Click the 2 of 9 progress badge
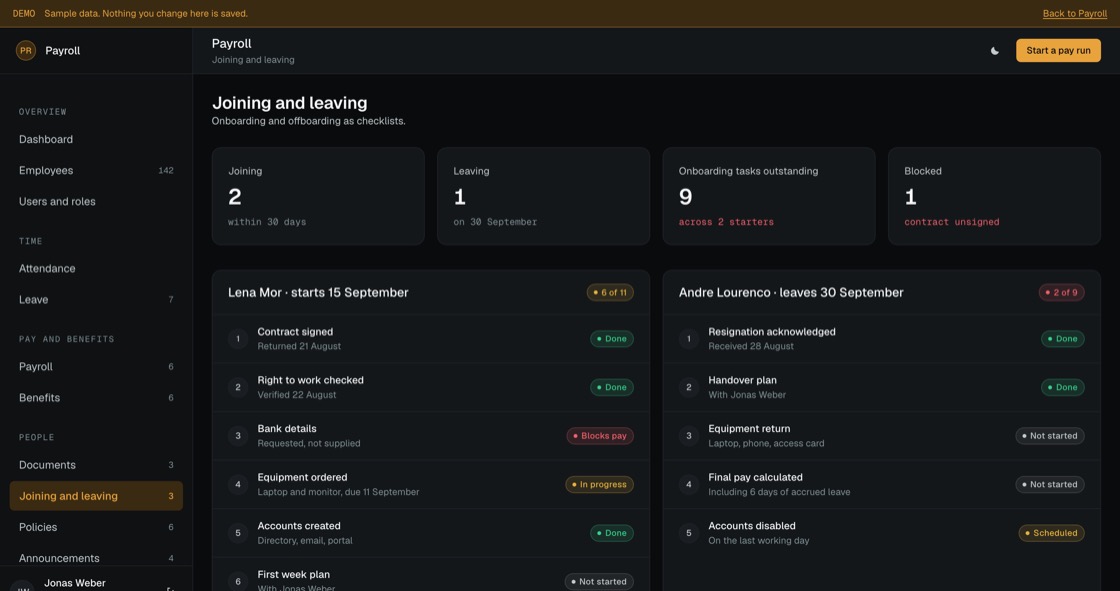 [1061, 292]
